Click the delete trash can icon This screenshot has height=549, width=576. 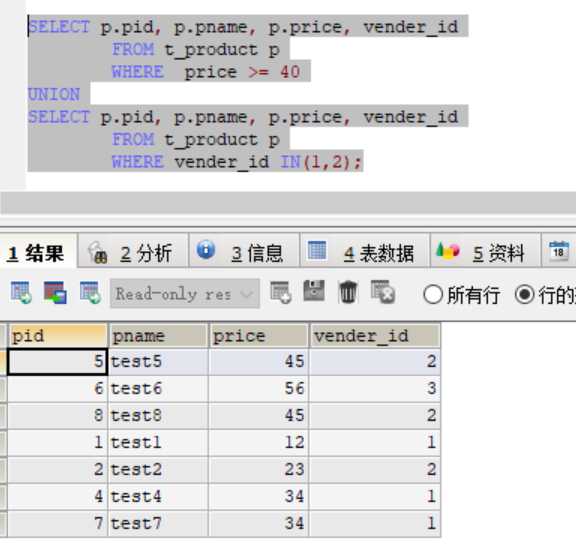(348, 292)
